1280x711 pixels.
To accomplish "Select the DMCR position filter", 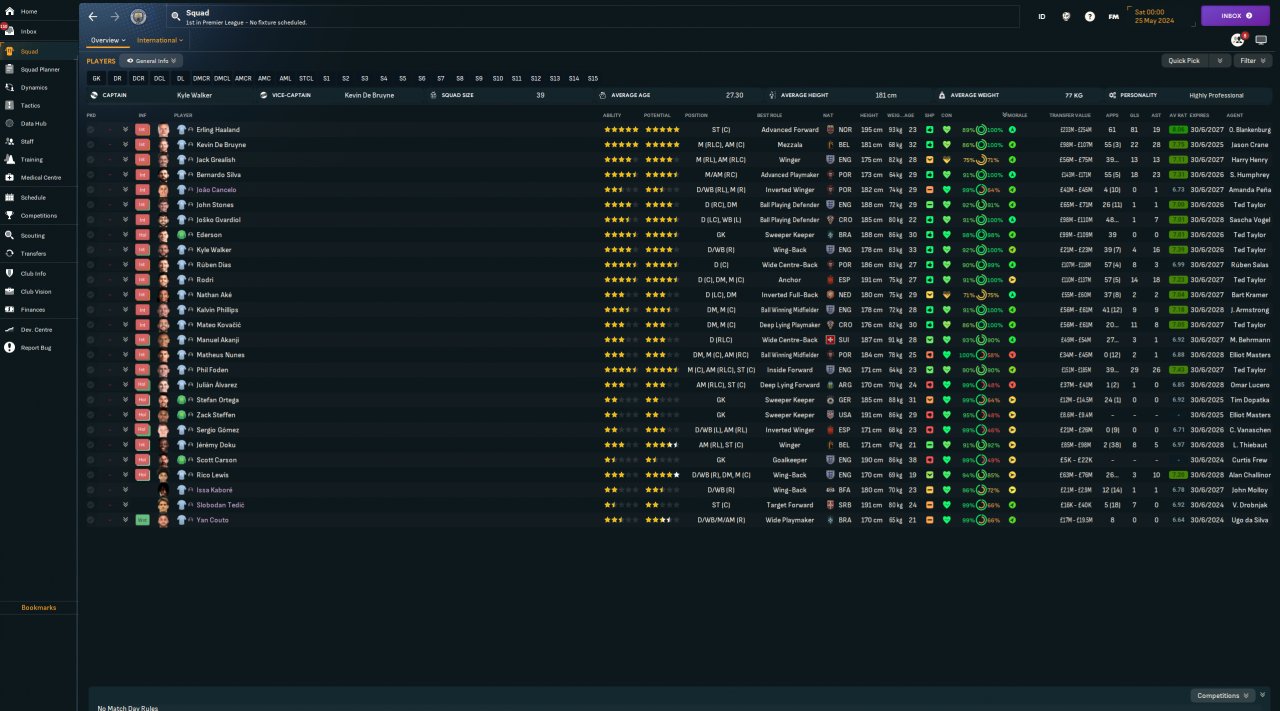I will click(201, 78).
